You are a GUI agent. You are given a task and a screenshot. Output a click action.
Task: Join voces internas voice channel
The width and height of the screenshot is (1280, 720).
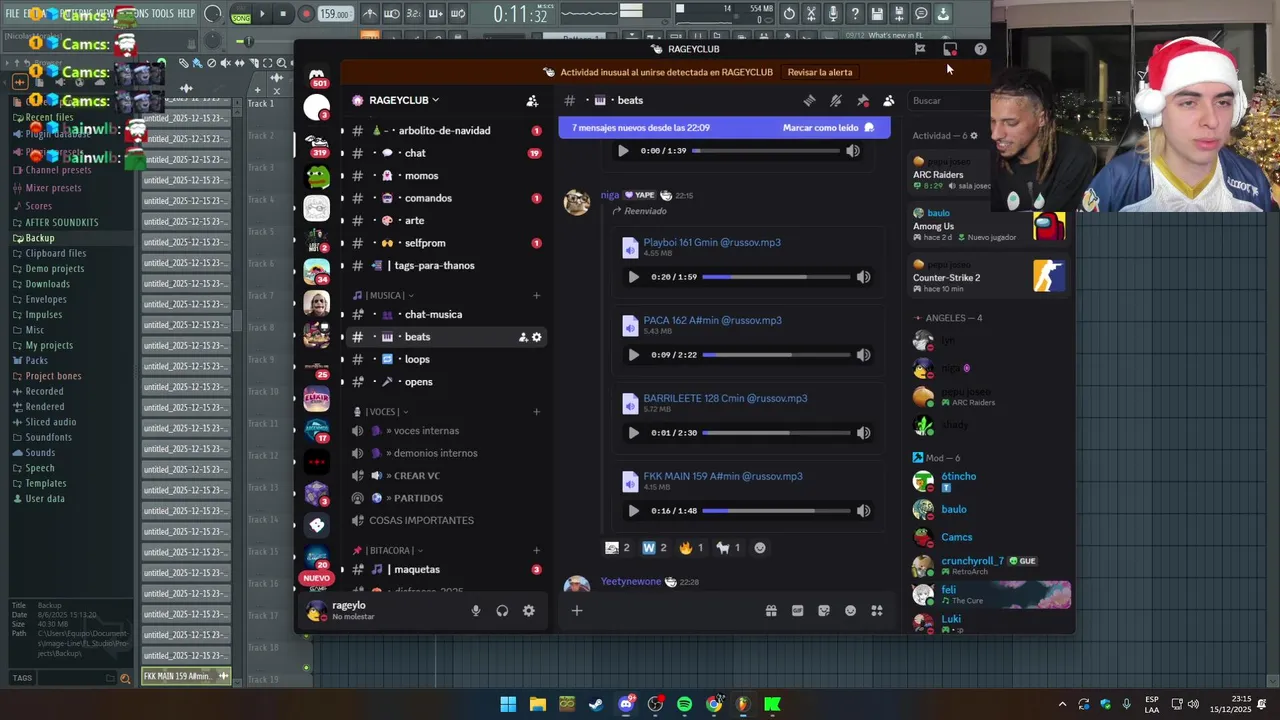coord(444,431)
